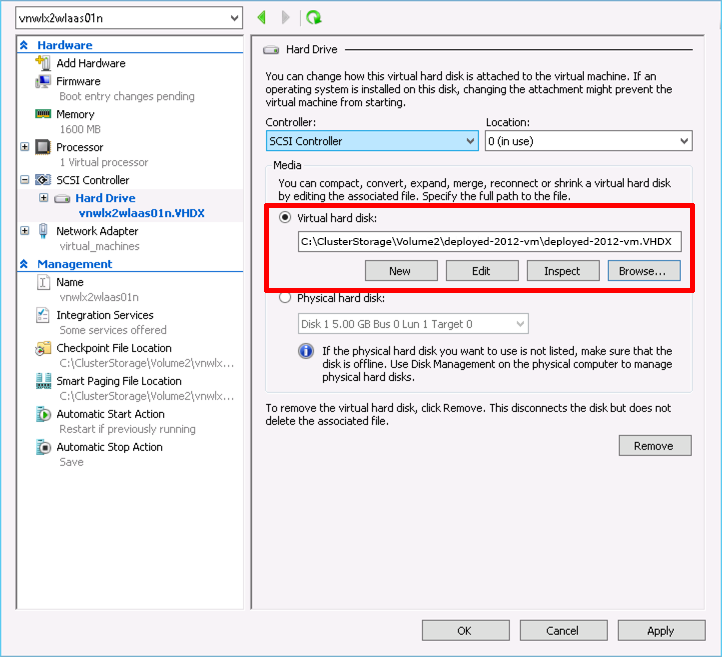Select Add Hardware in the tree
This screenshot has width=722, height=657.
(91, 63)
